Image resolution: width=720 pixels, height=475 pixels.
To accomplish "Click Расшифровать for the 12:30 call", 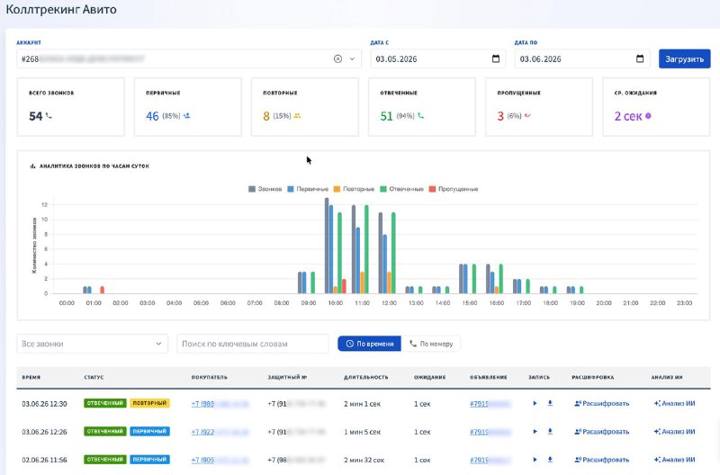I will click(602, 403).
